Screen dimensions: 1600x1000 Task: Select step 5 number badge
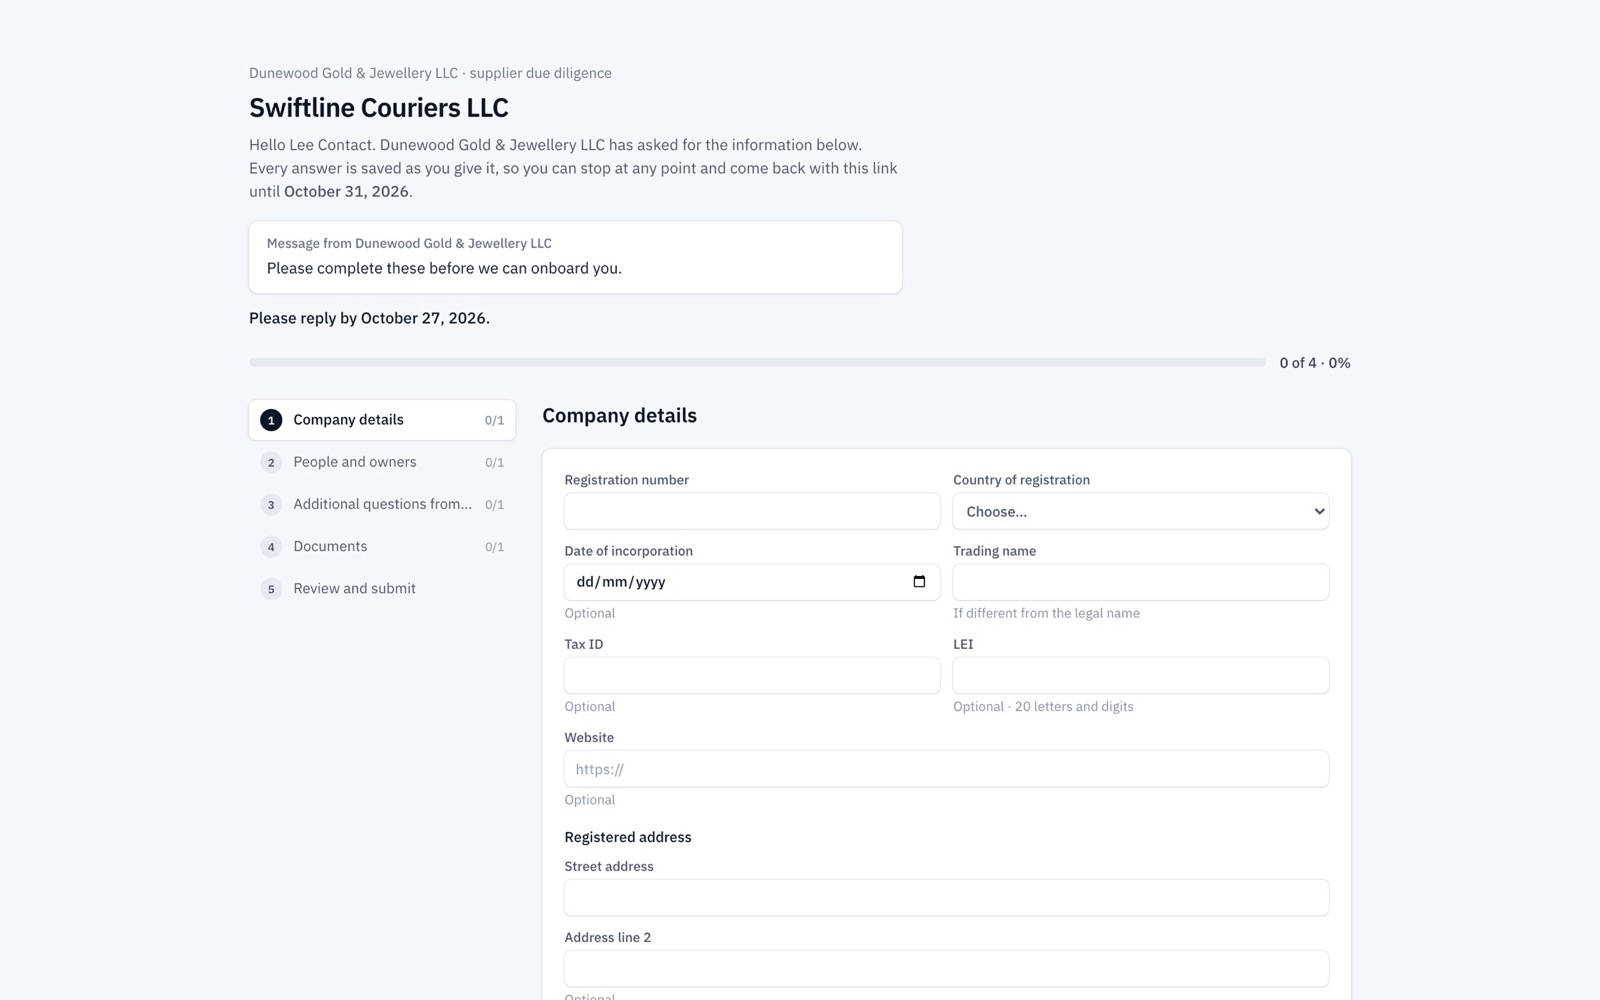pos(271,589)
